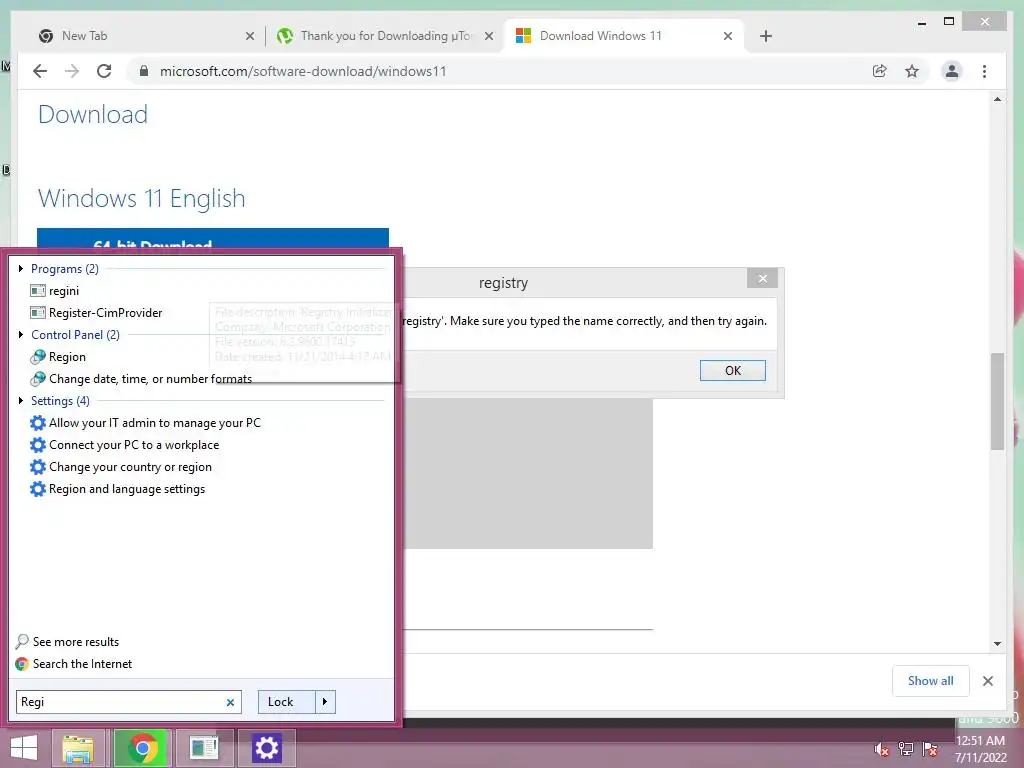Screen dimensions: 1024x768
Task: Click Show all in the downloads bar
Action: (930, 681)
